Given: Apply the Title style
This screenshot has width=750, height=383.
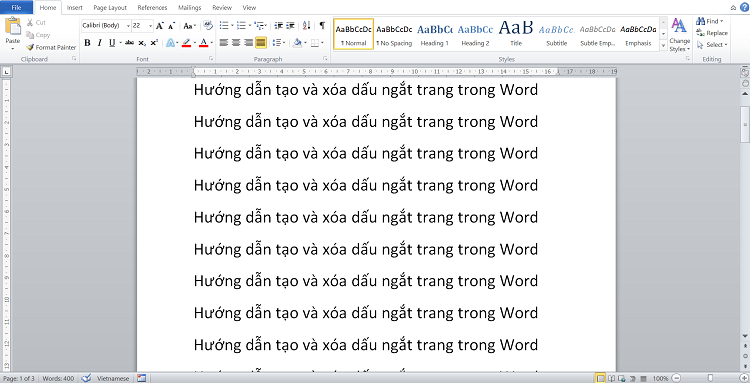Looking at the screenshot, I should tap(516, 34).
